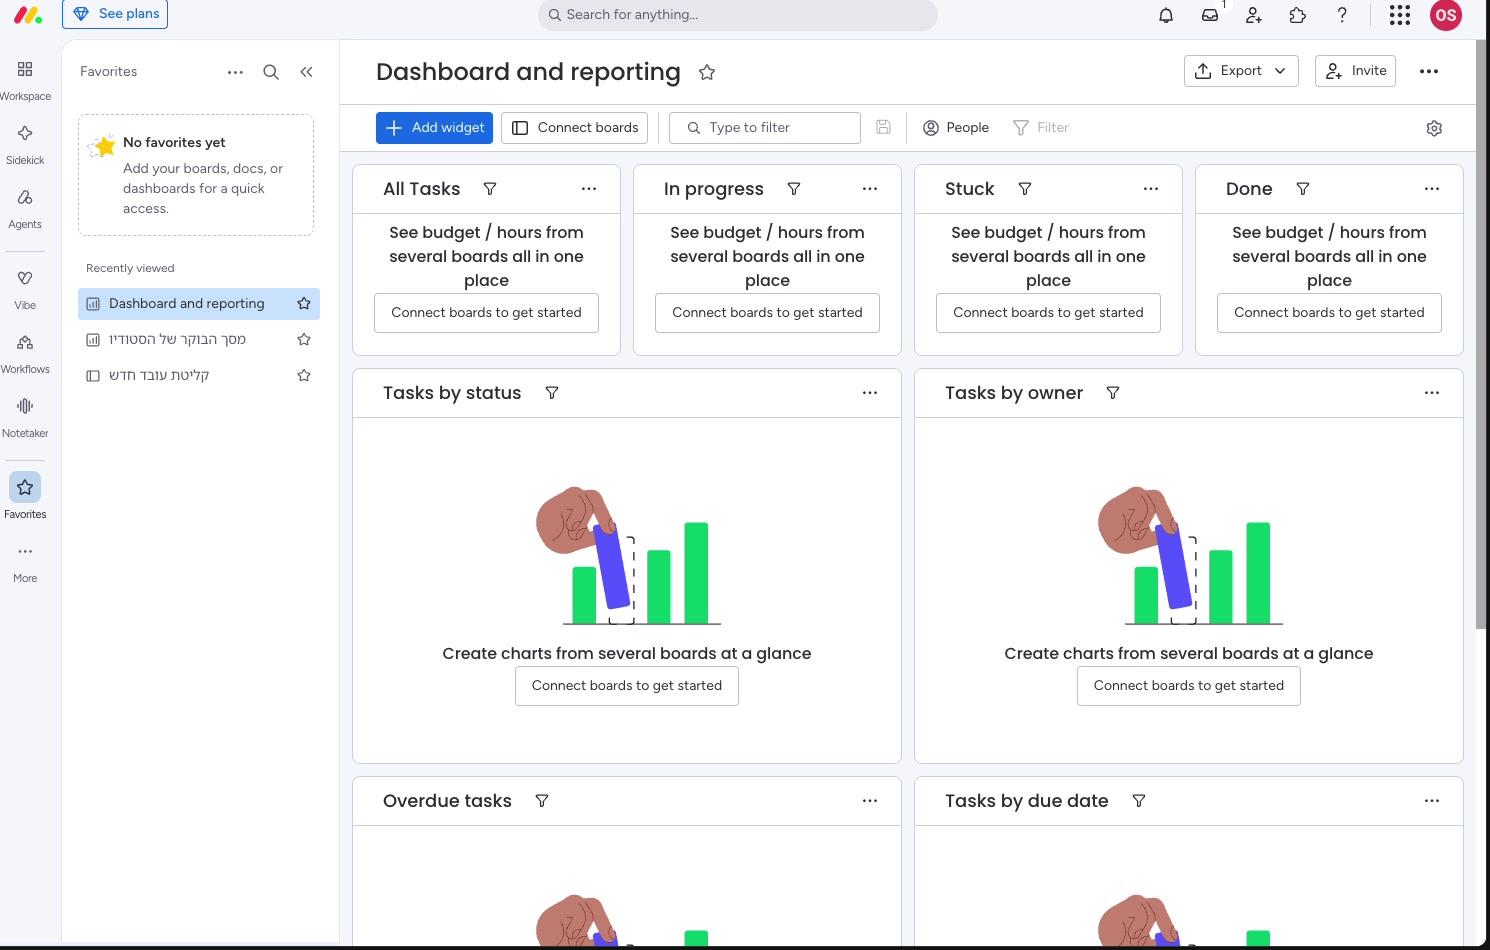Open All Tasks widget menu
The width and height of the screenshot is (1490, 950).
(x=589, y=189)
